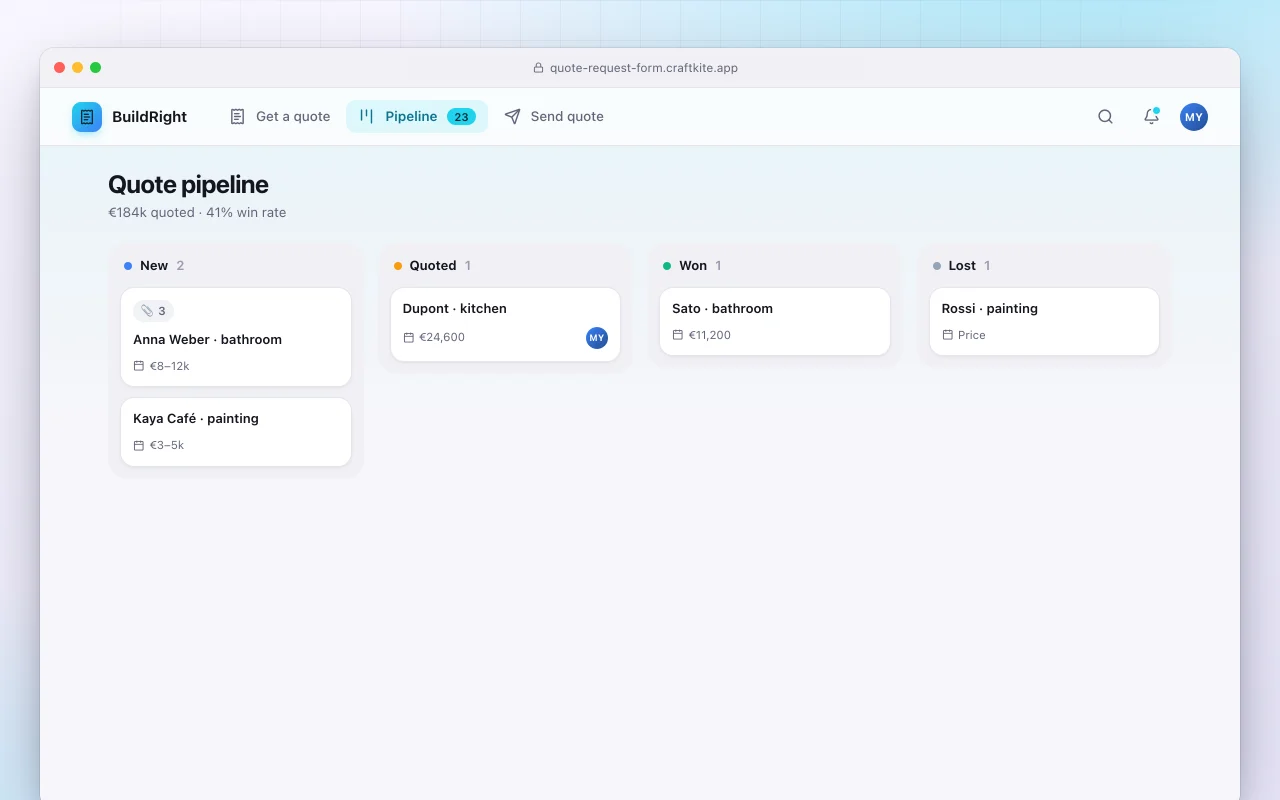The image size is (1280, 800).
Task: Click the MY assignee avatar on Dupont card
Action: [597, 338]
